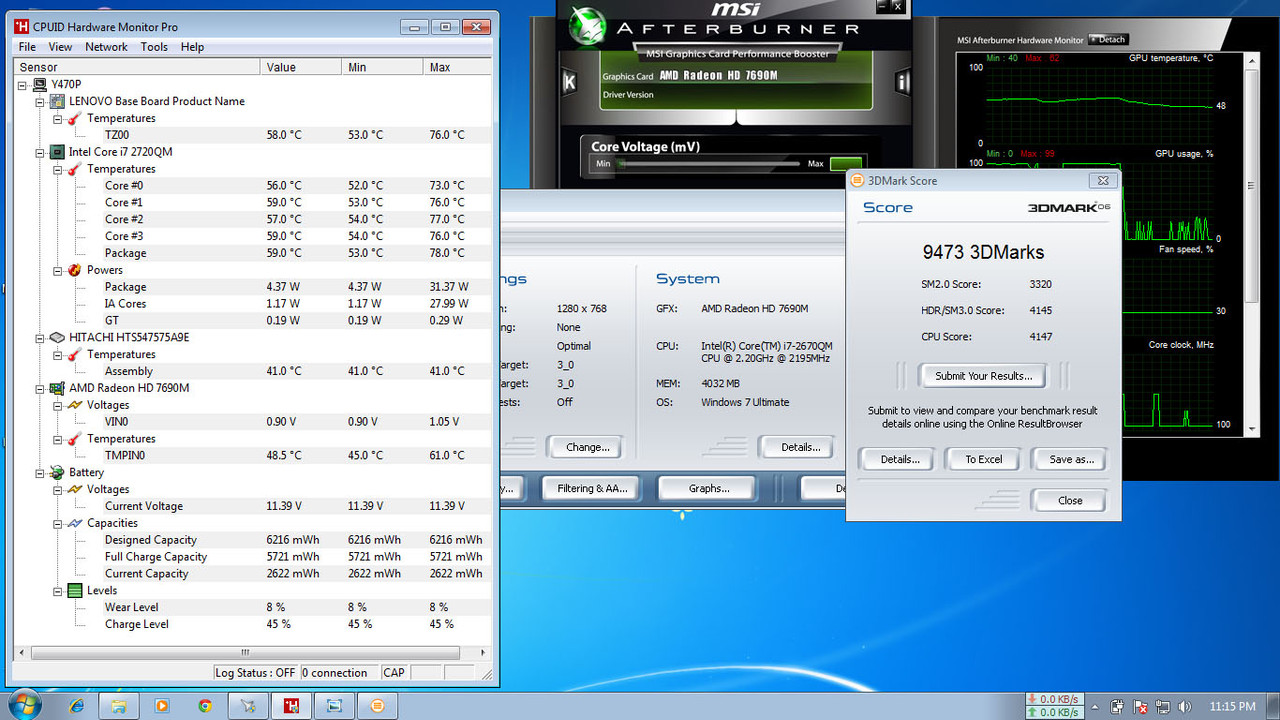This screenshot has width=1280, height=720.
Task: Collapse the Powers group under the CPU
Action: pos(58,270)
